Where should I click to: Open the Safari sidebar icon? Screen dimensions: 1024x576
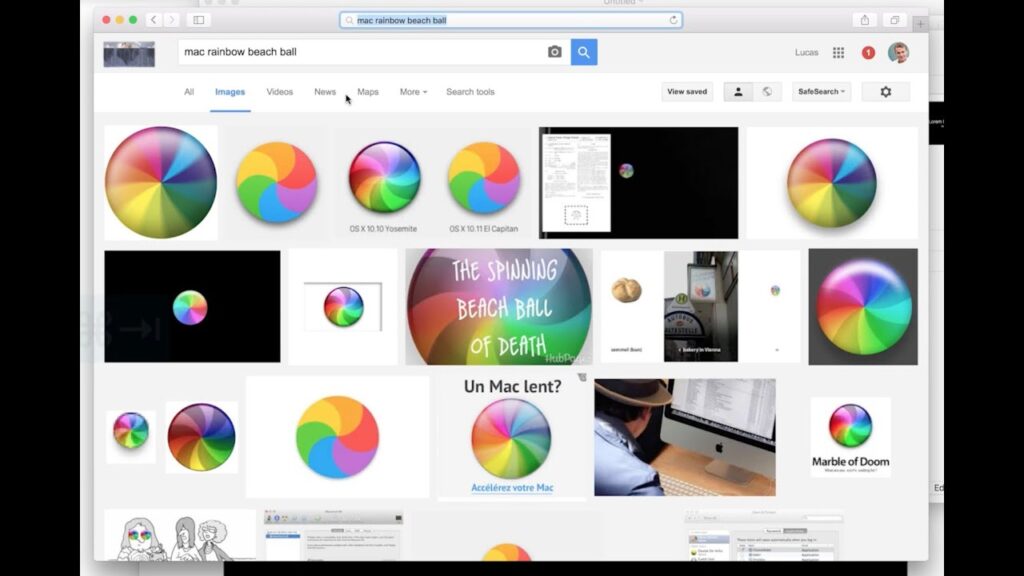coord(198,19)
